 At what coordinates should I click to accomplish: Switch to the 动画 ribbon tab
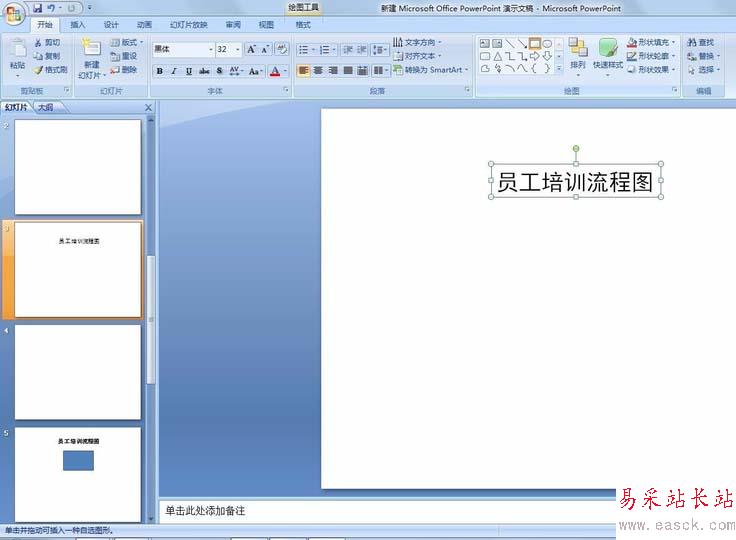144,25
